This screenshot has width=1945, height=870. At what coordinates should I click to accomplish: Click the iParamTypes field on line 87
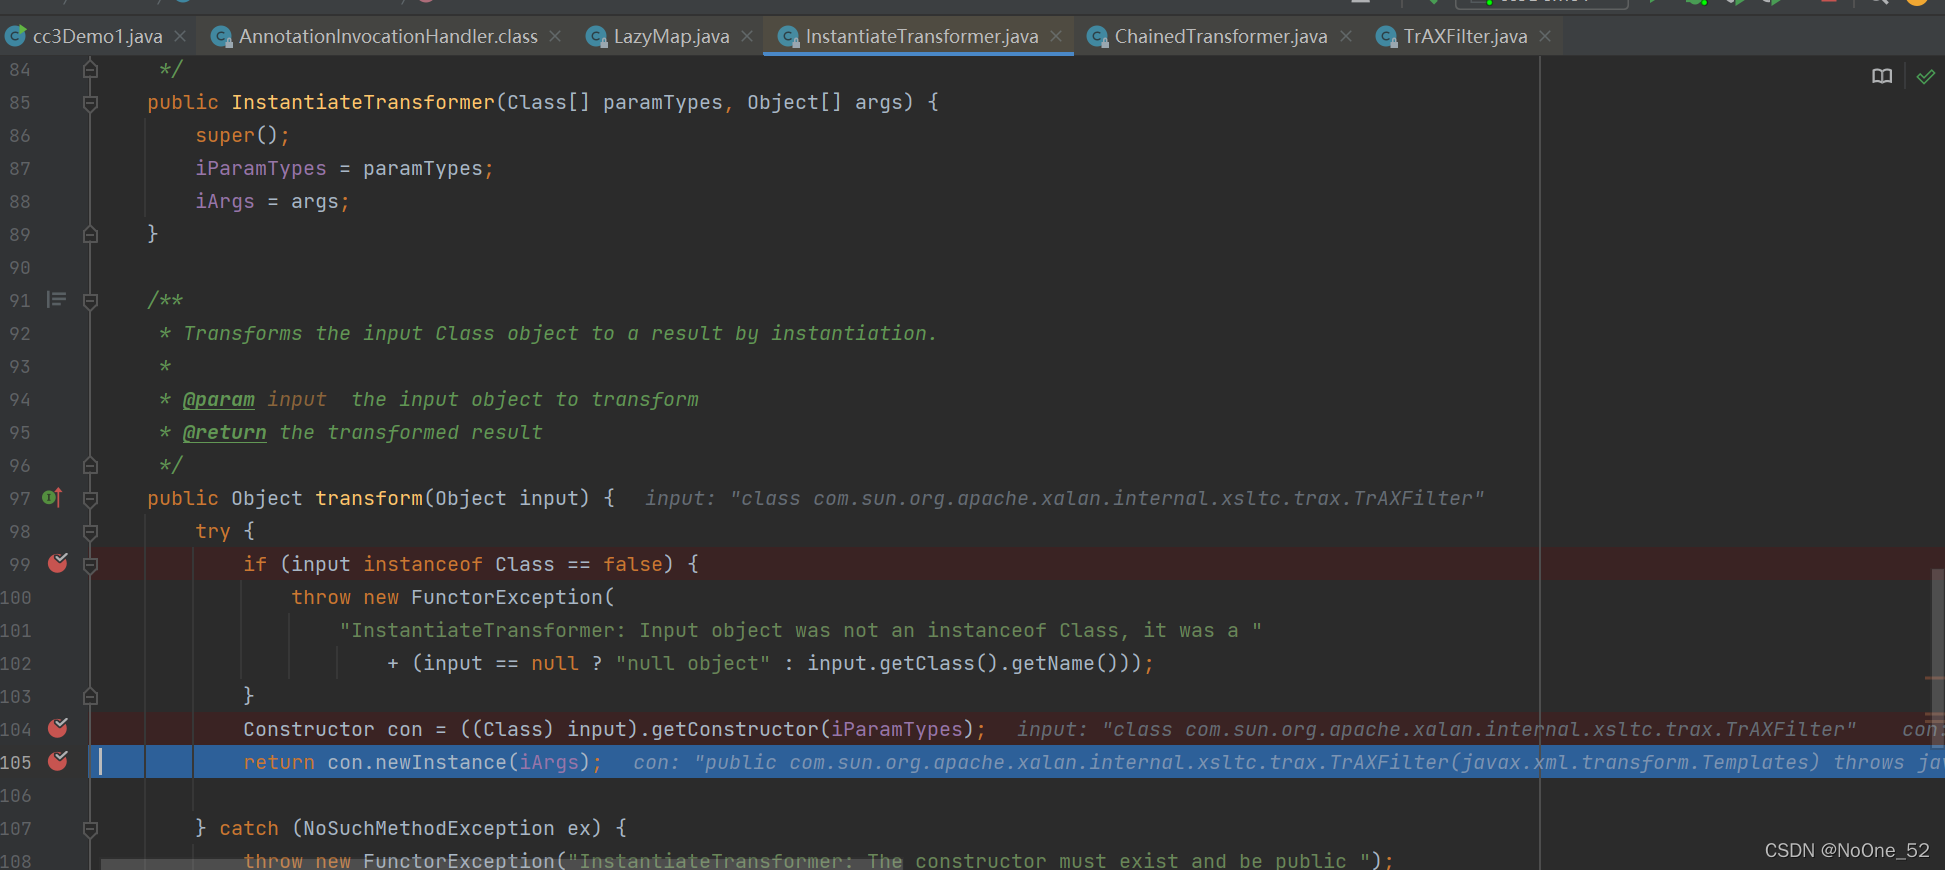click(261, 168)
